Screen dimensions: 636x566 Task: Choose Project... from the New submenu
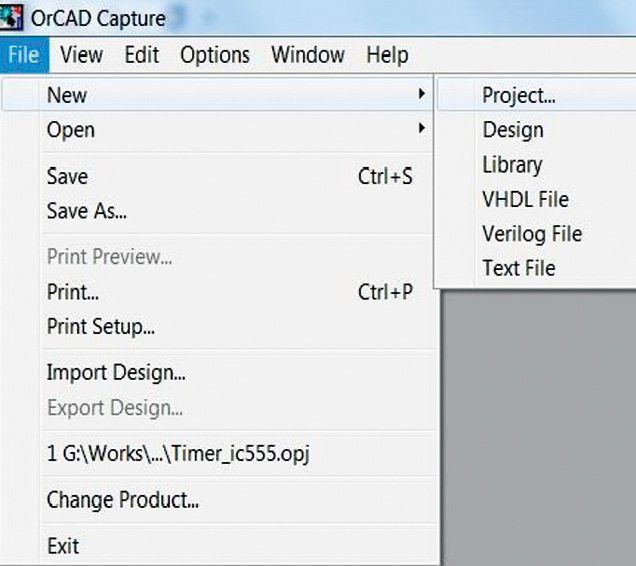click(x=519, y=96)
